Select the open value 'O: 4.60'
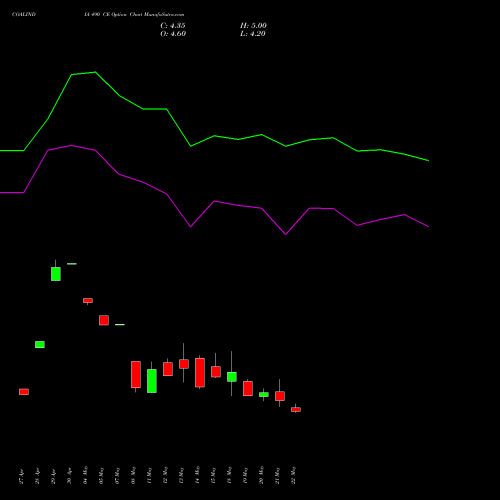This screenshot has width=500, height=500. pyautogui.click(x=173, y=34)
